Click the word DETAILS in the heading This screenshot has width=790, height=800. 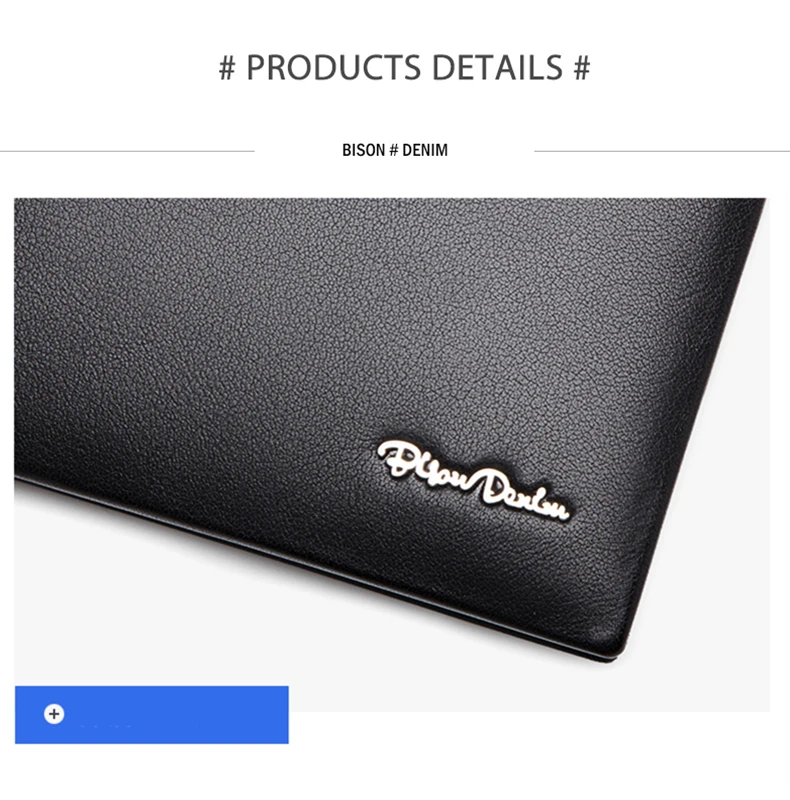click(498, 67)
